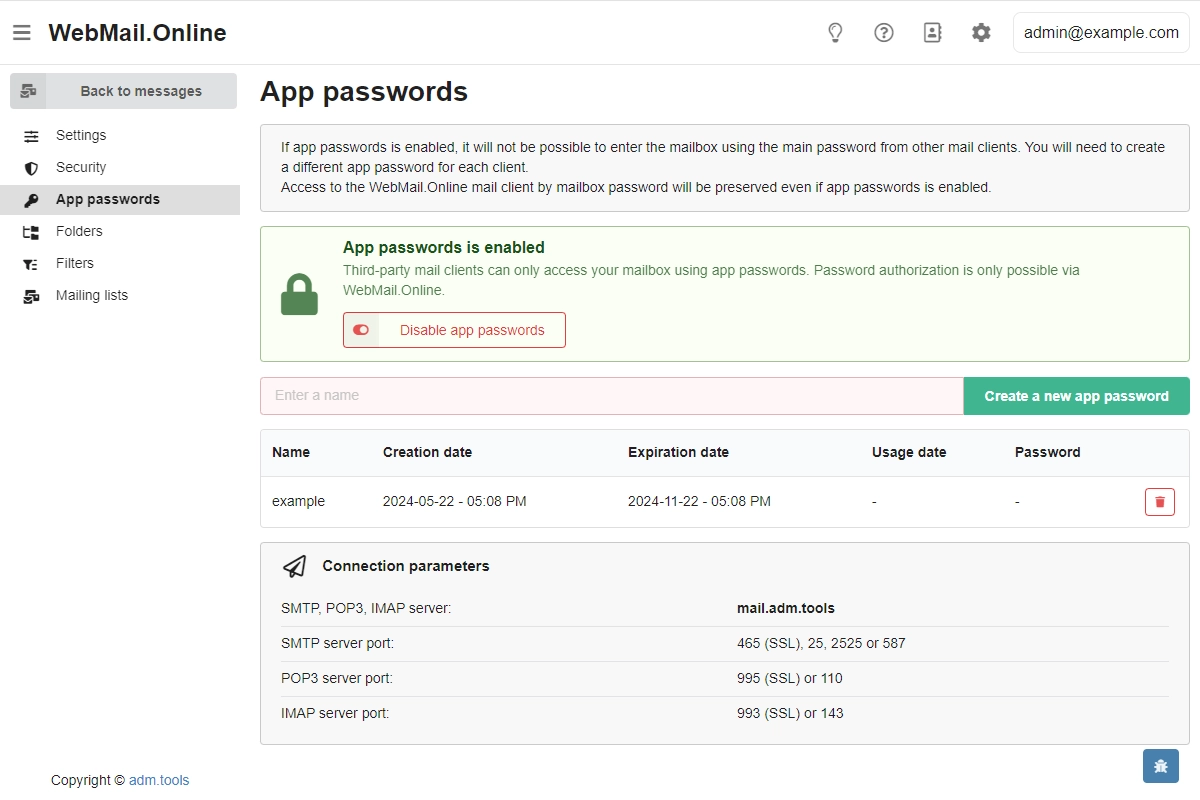Click Create a new app password

(x=1076, y=396)
